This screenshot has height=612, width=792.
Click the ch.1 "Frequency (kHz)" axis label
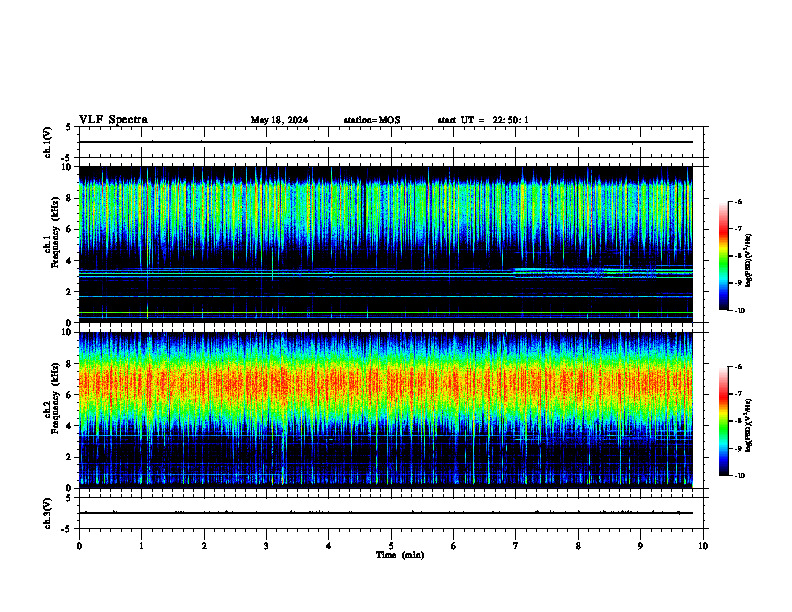[x=55, y=232]
